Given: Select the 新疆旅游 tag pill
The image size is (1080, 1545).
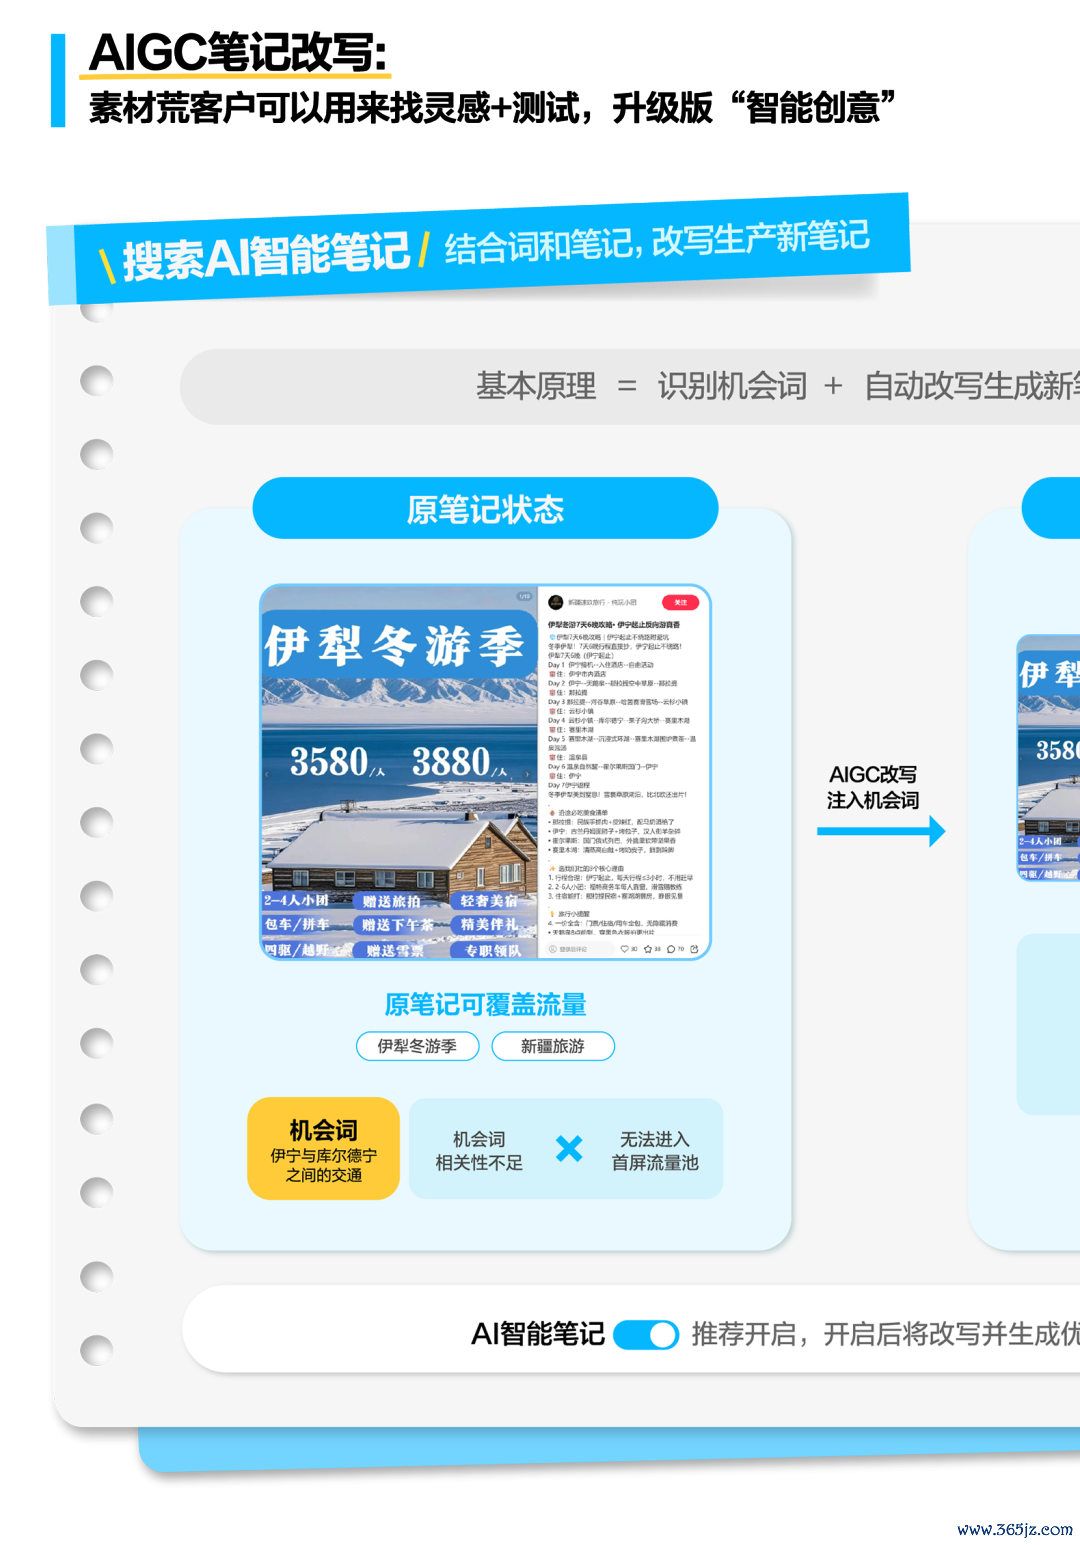Looking at the screenshot, I should pos(553,1046).
